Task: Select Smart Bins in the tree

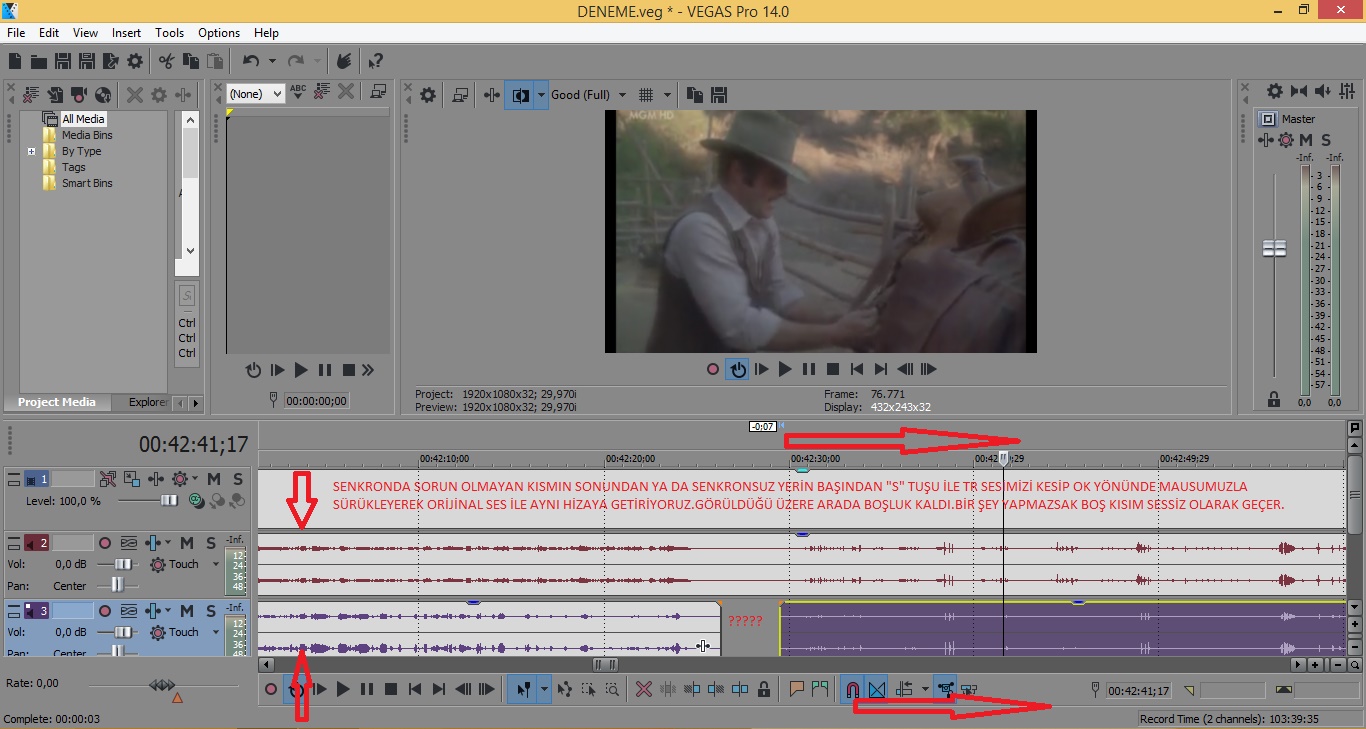Action: (87, 183)
